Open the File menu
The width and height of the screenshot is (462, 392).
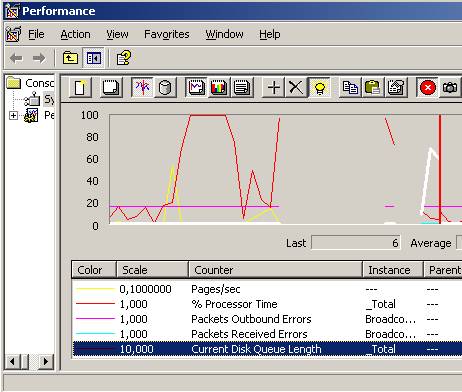[x=36, y=34]
